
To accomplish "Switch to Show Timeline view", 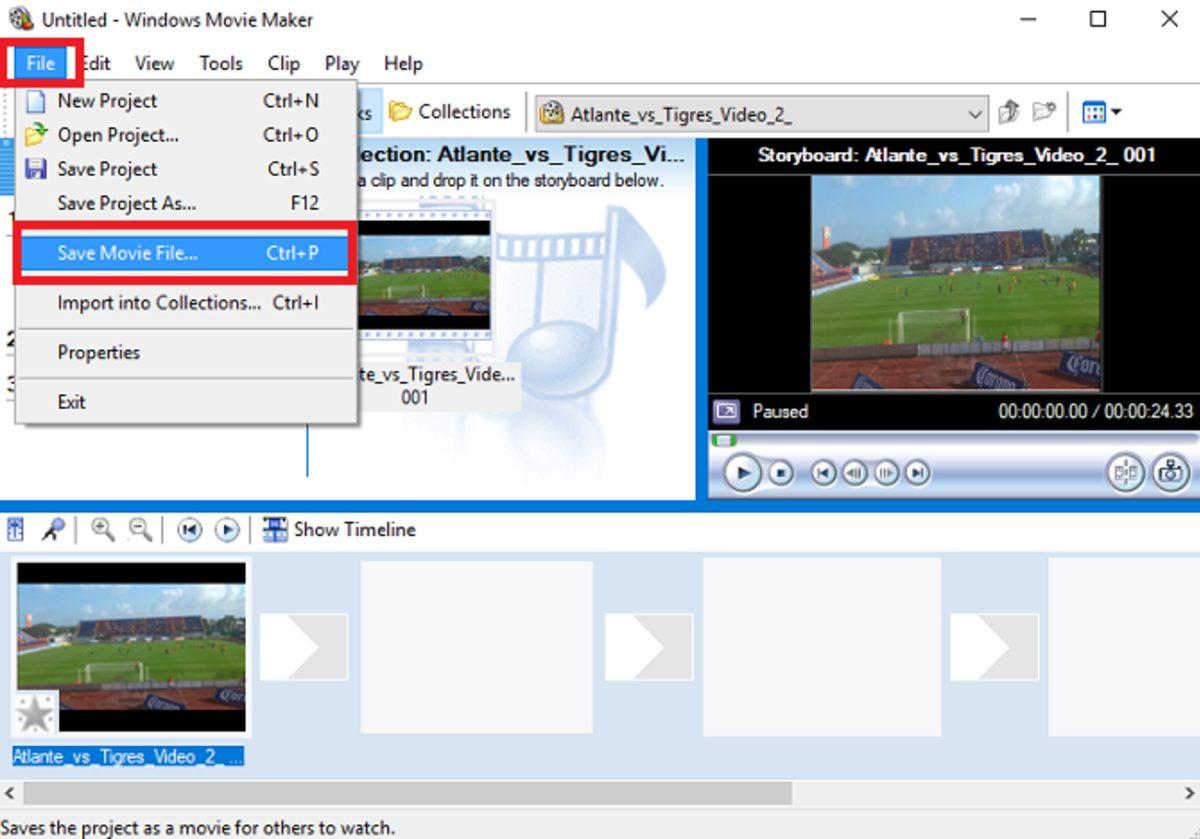I will point(340,530).
